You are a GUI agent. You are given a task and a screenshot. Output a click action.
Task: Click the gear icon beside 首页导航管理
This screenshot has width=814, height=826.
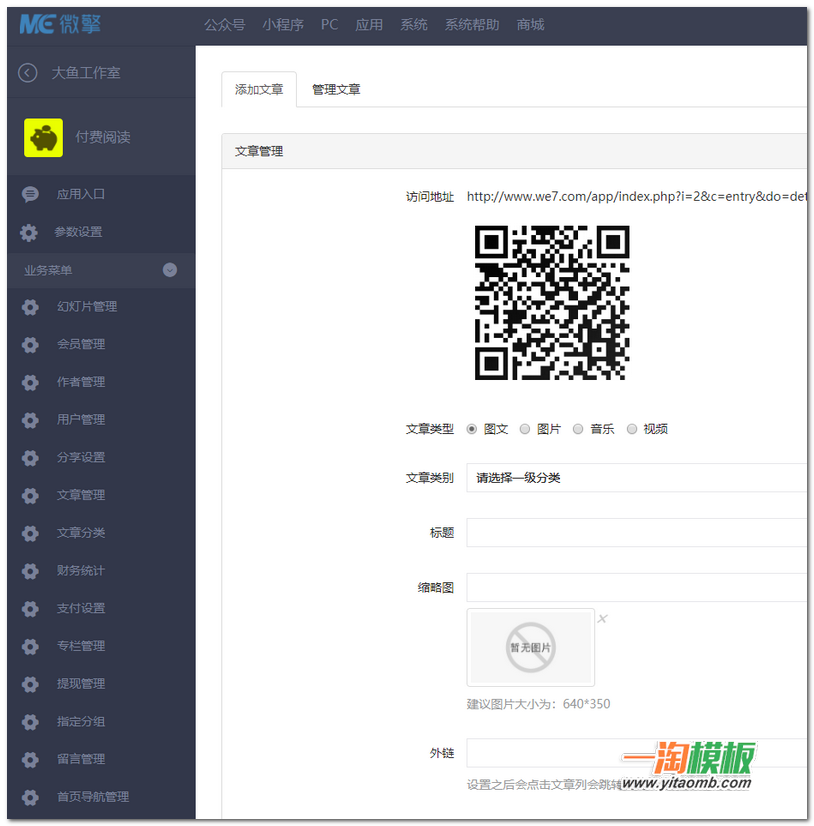tap(30, 798)
